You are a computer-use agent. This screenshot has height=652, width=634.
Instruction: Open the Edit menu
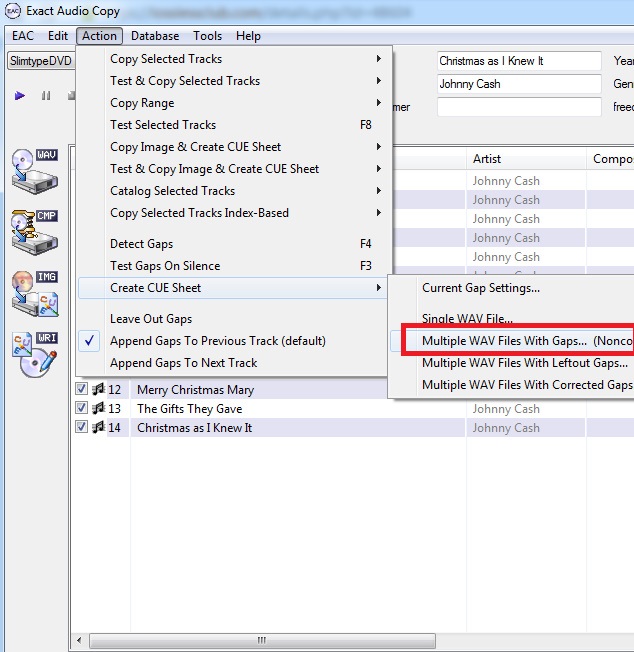click(x=58, y=36)
